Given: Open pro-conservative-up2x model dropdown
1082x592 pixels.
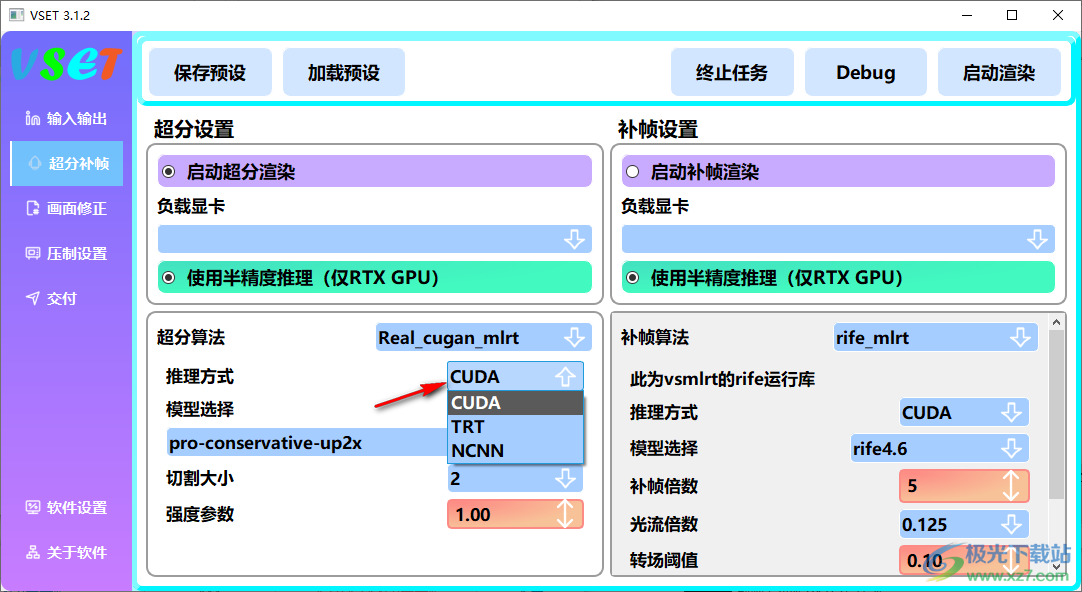Looking at the screenshot, I should pos(308,442).
